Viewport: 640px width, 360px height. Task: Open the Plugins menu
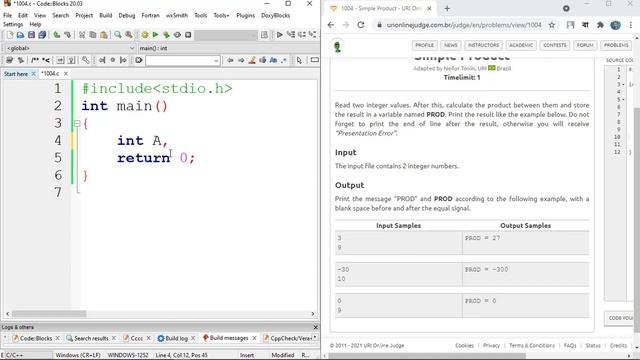click(245, 16)
